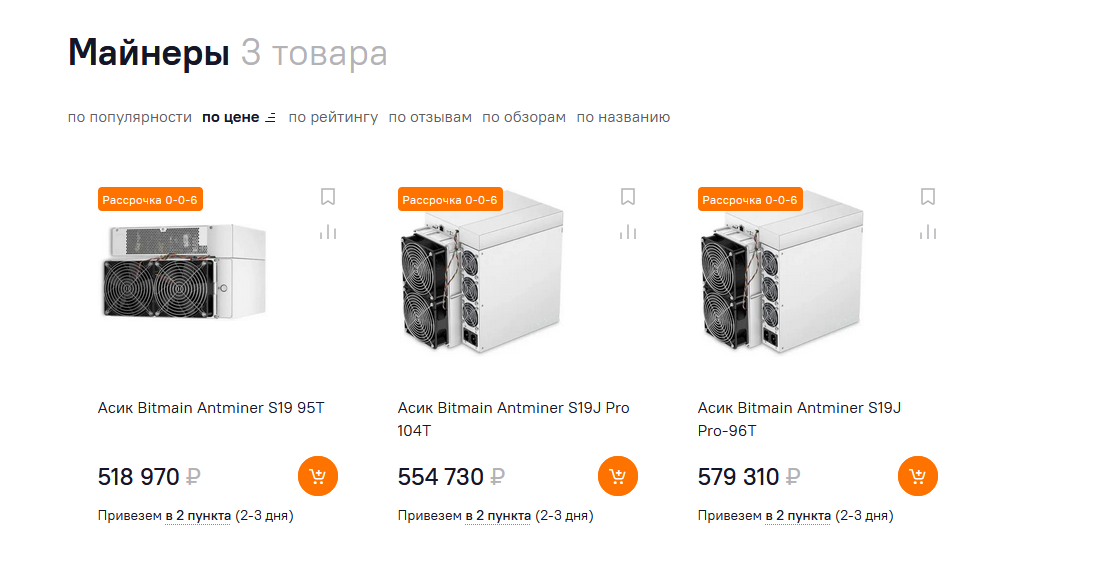Compare the Antminer S19J Pro 104T
This screenshot has width=1120, height=584.
(628, 232)
